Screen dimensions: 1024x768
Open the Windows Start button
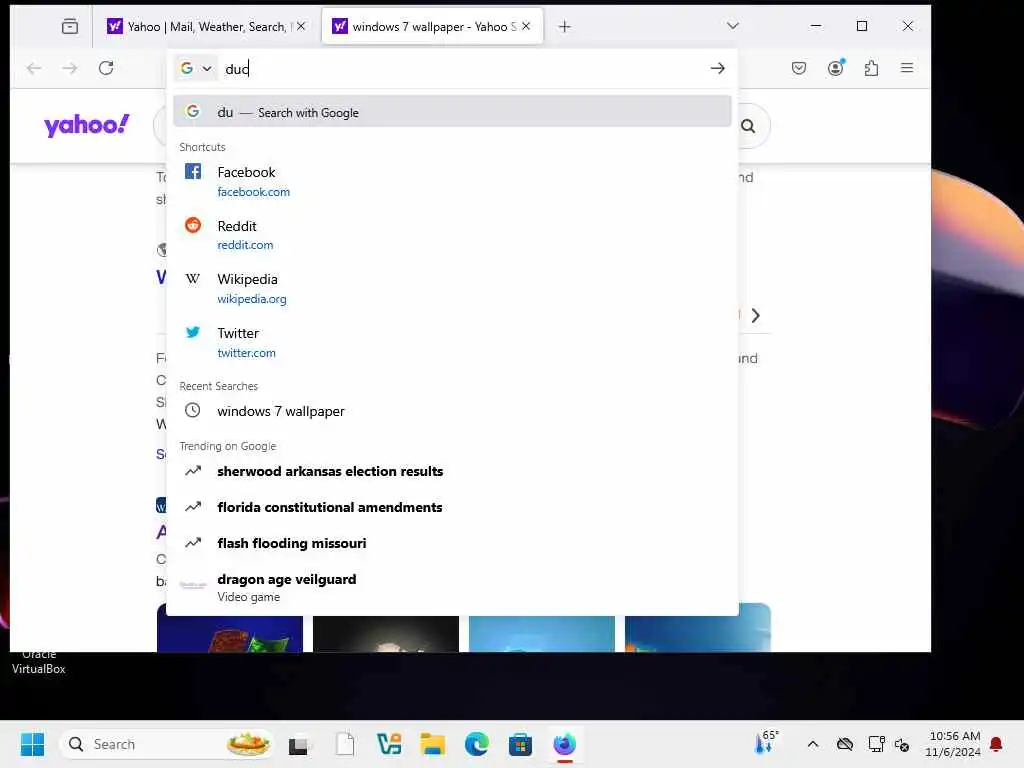32,744
